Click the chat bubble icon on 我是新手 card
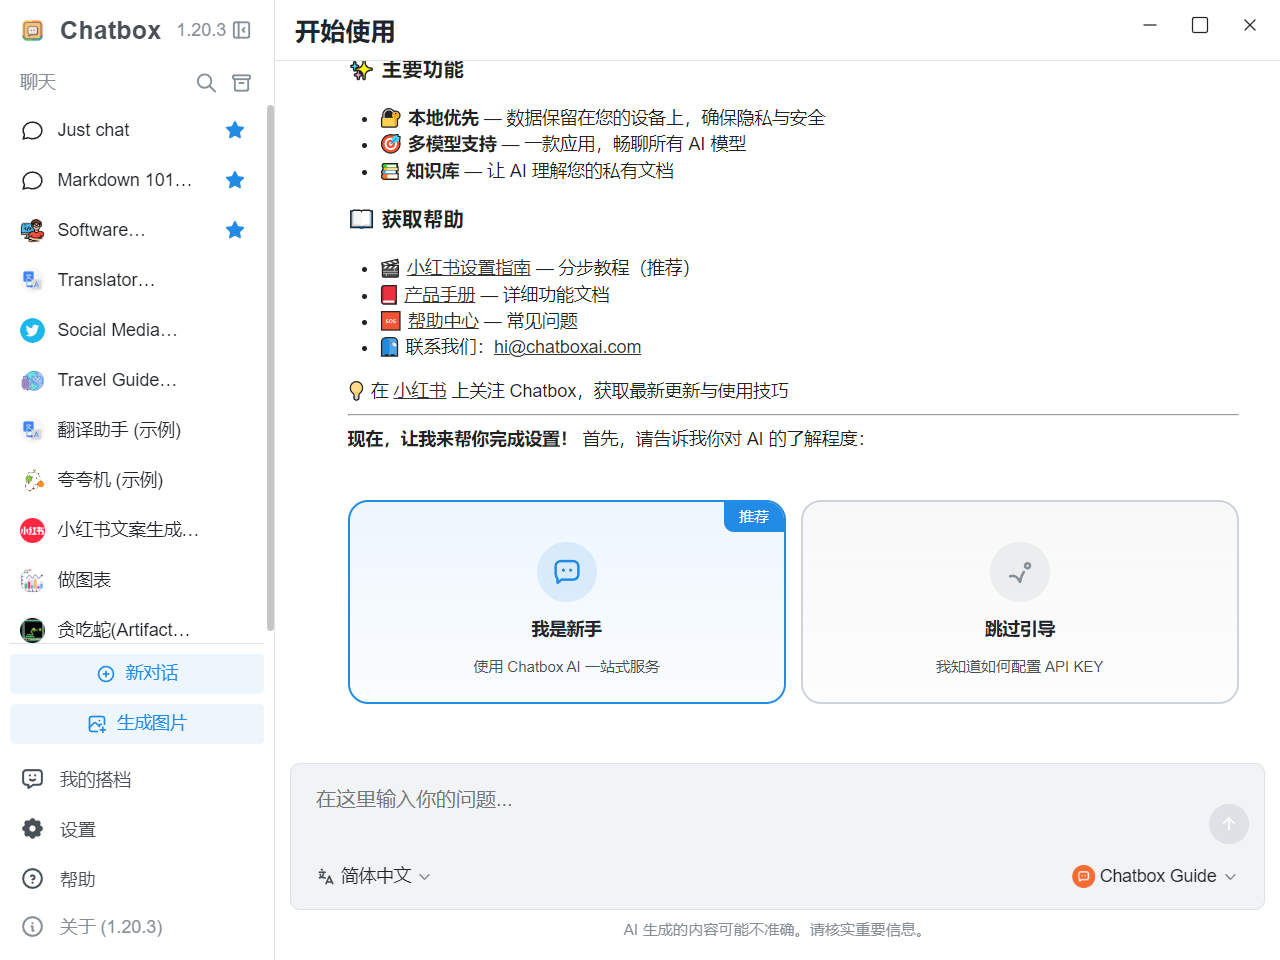This screenshot has width=1280, height=960. coord(567,572)
